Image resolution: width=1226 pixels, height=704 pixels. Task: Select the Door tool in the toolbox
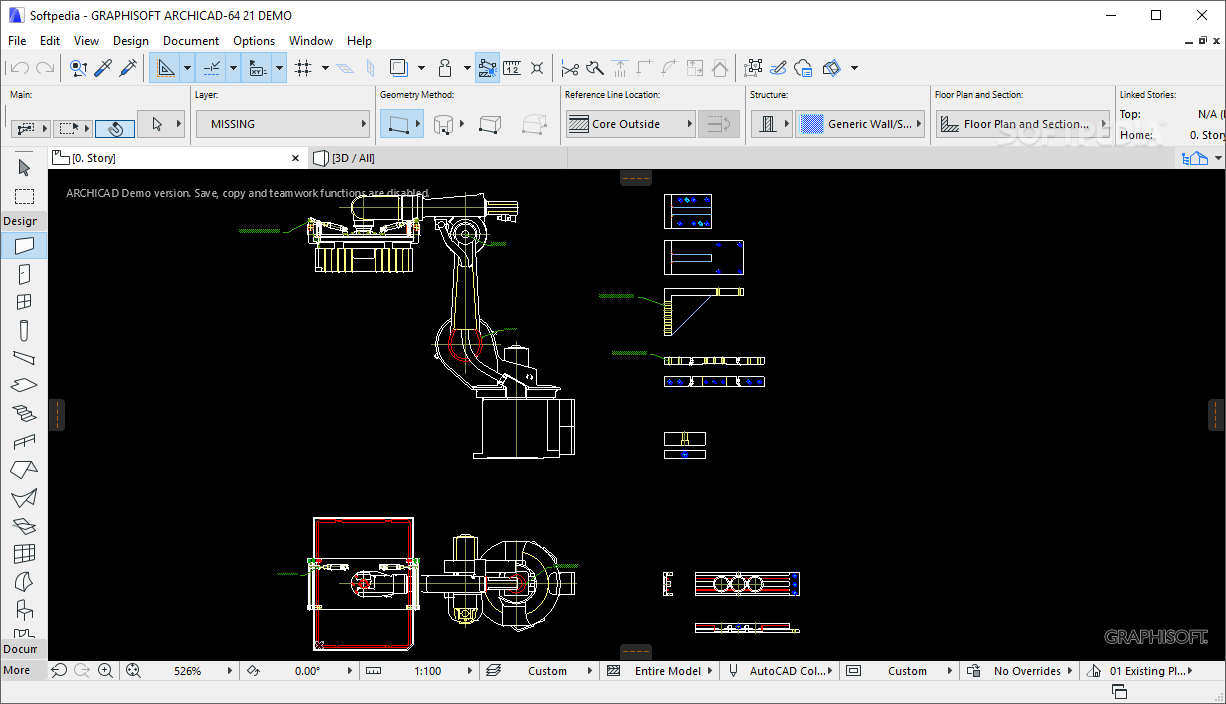coord(25,273)
